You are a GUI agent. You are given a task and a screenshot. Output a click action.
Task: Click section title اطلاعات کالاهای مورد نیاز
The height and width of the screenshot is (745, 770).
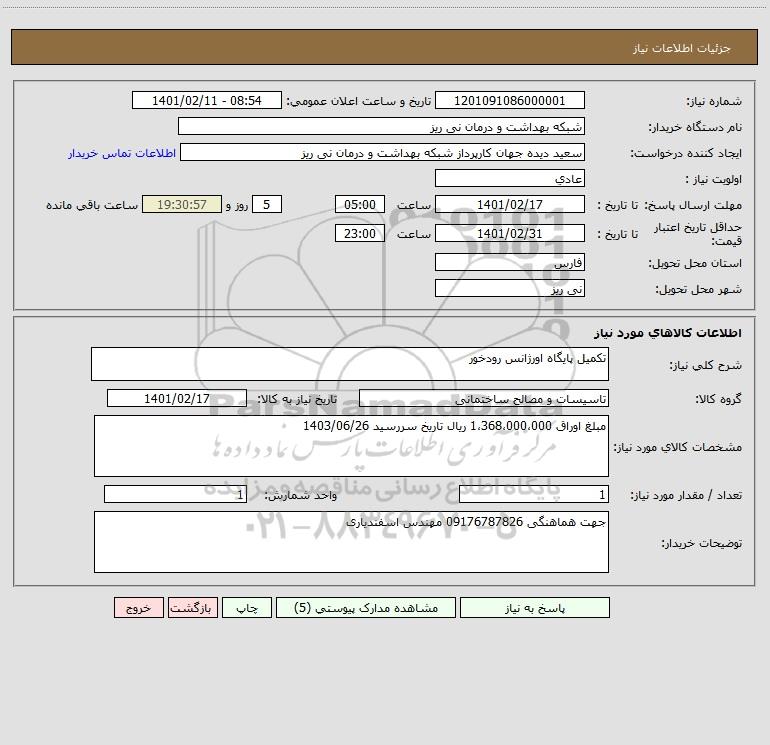(x=668, y=333)
